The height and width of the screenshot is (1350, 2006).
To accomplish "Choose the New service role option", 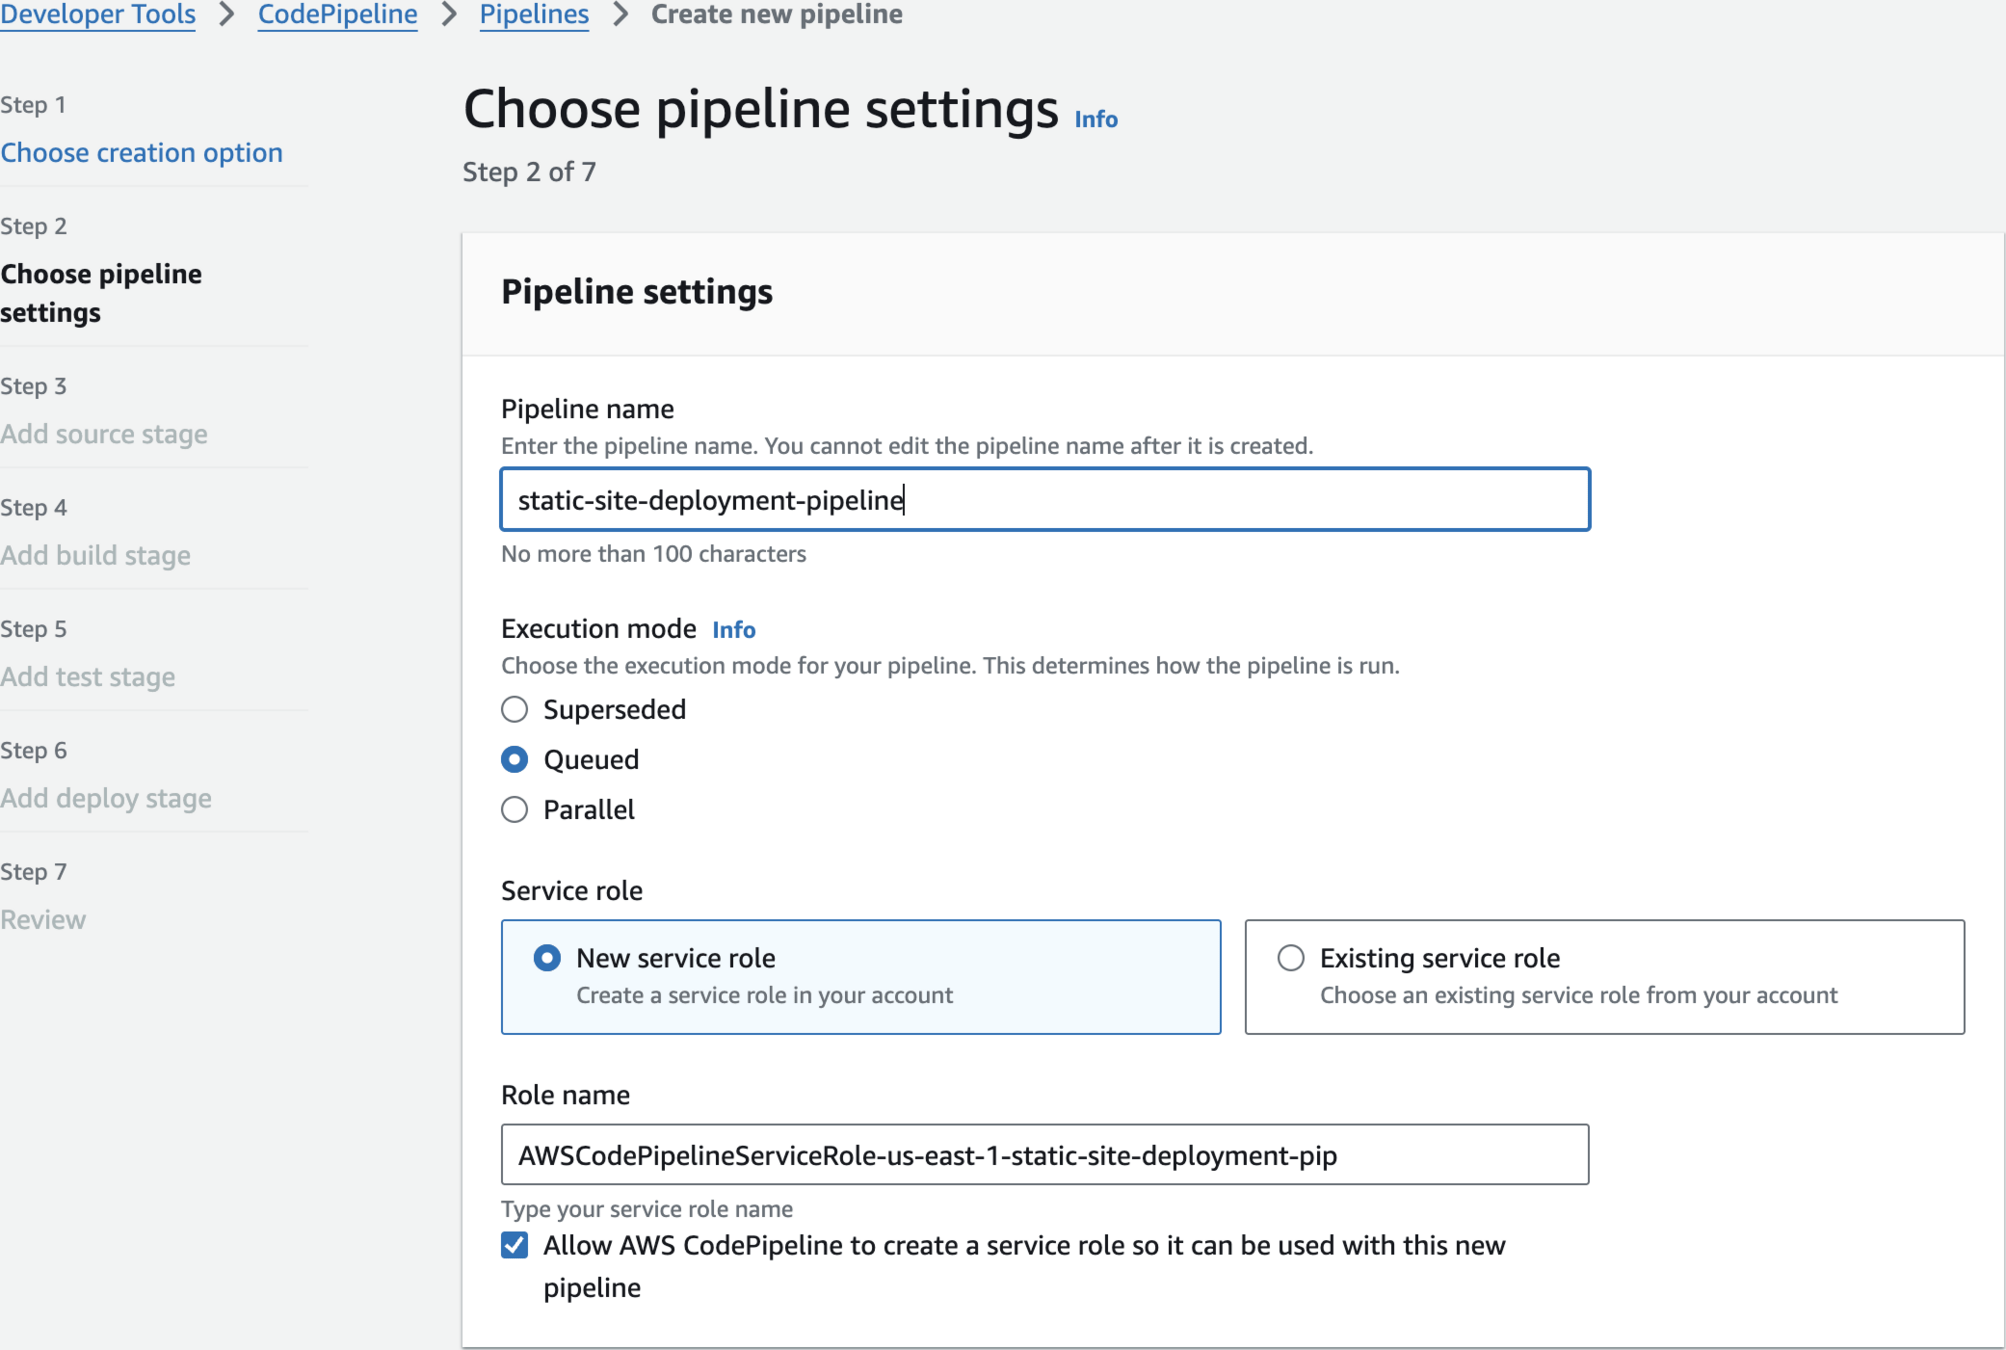I will pos(547,957).
